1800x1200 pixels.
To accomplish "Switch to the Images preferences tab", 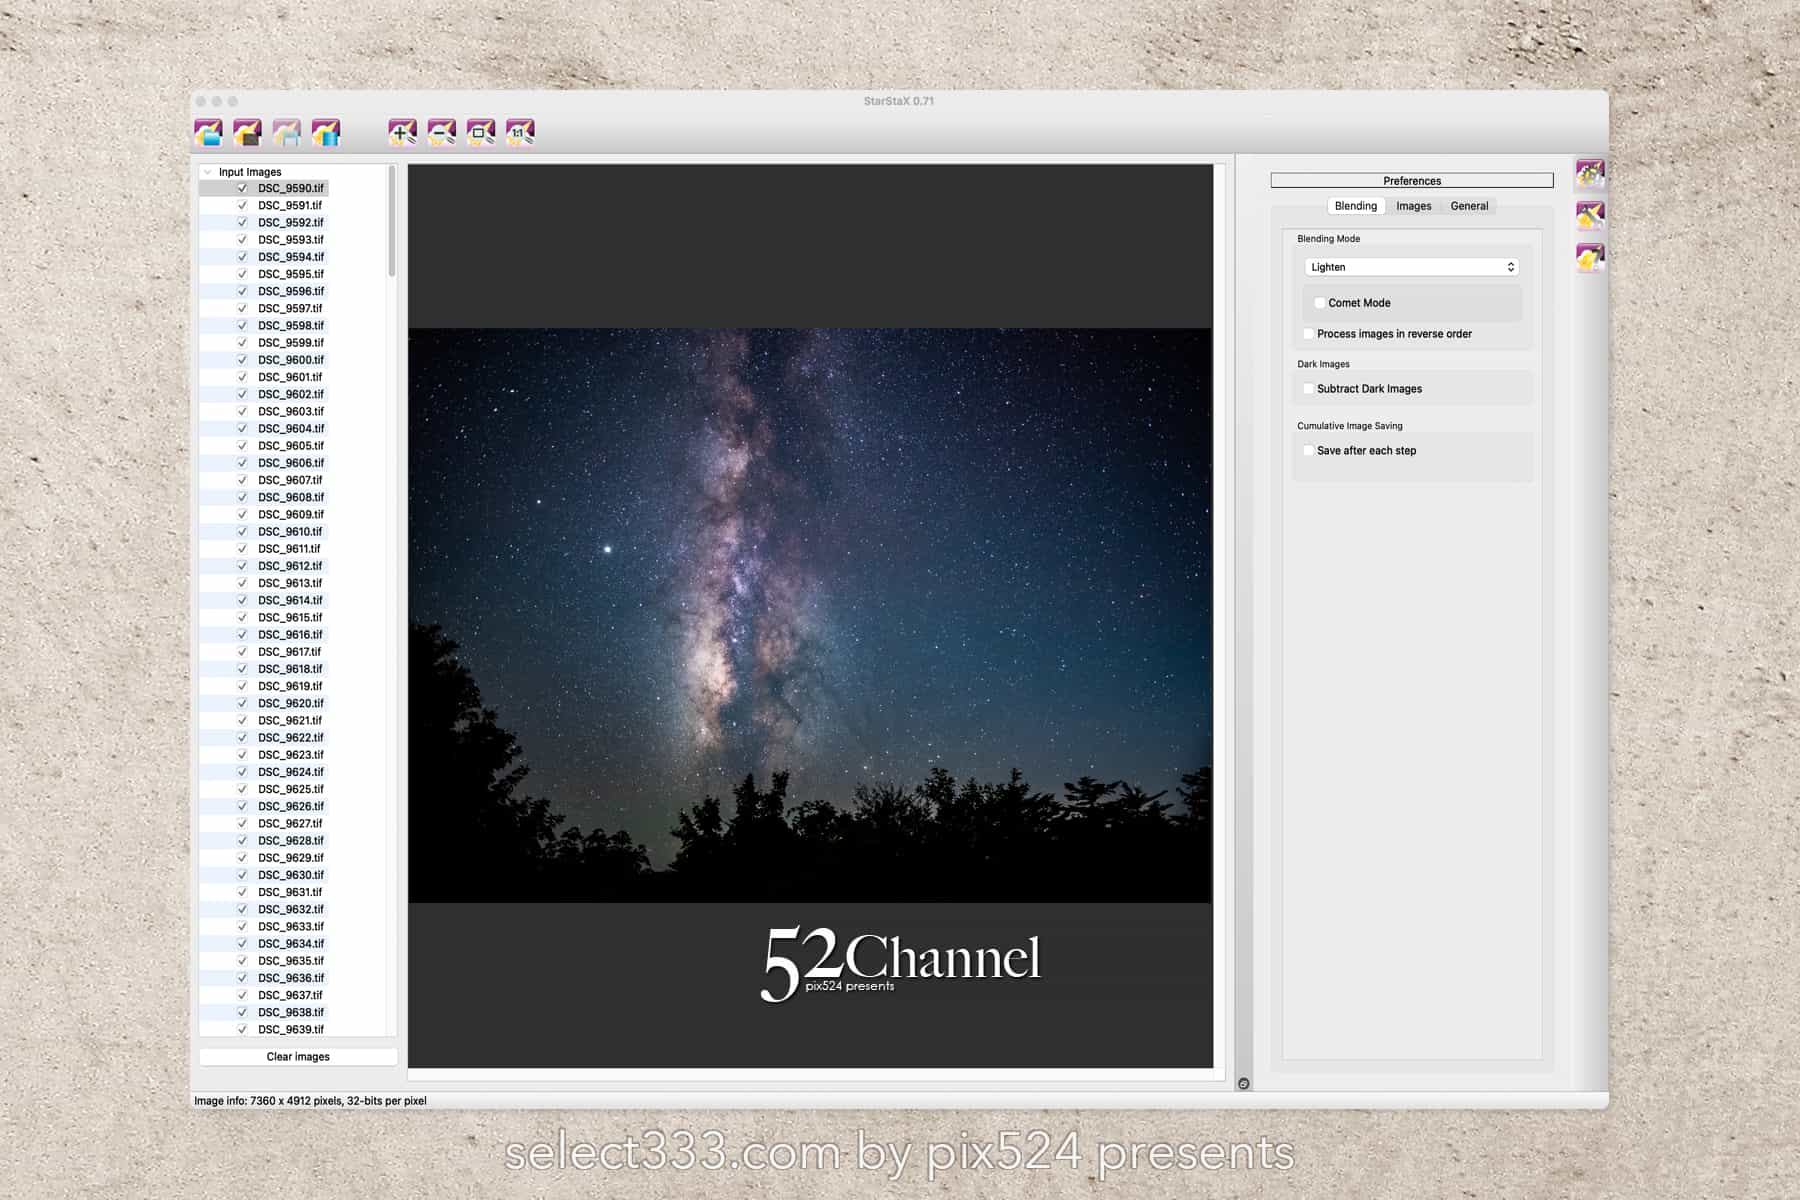I will (x=1413, y=206).
